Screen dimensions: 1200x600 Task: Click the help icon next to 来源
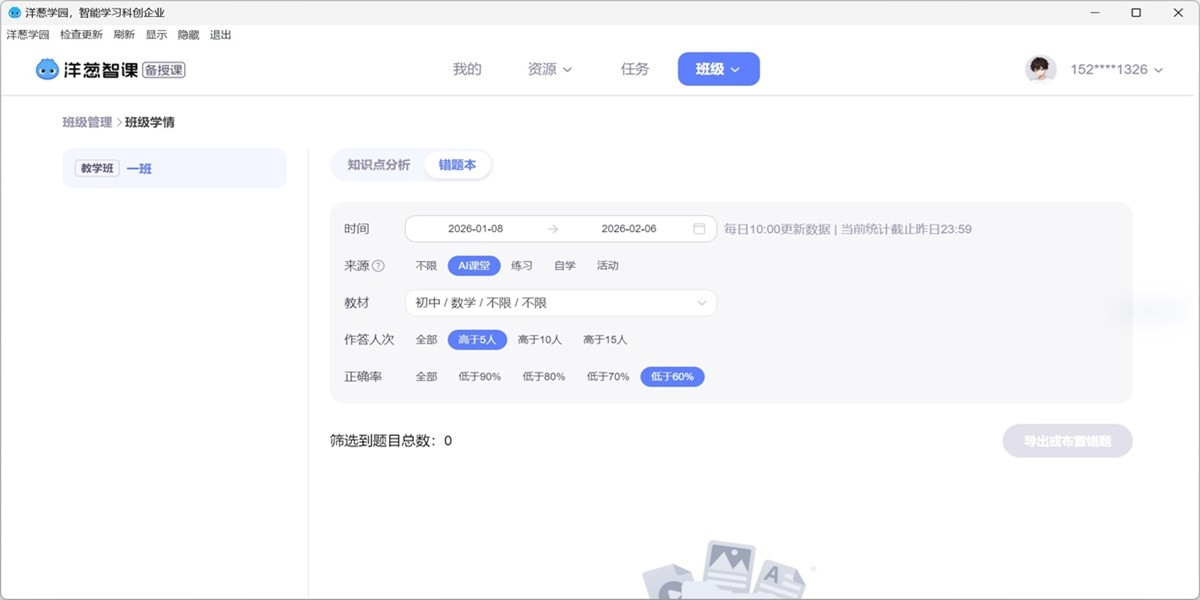(378, 265)
